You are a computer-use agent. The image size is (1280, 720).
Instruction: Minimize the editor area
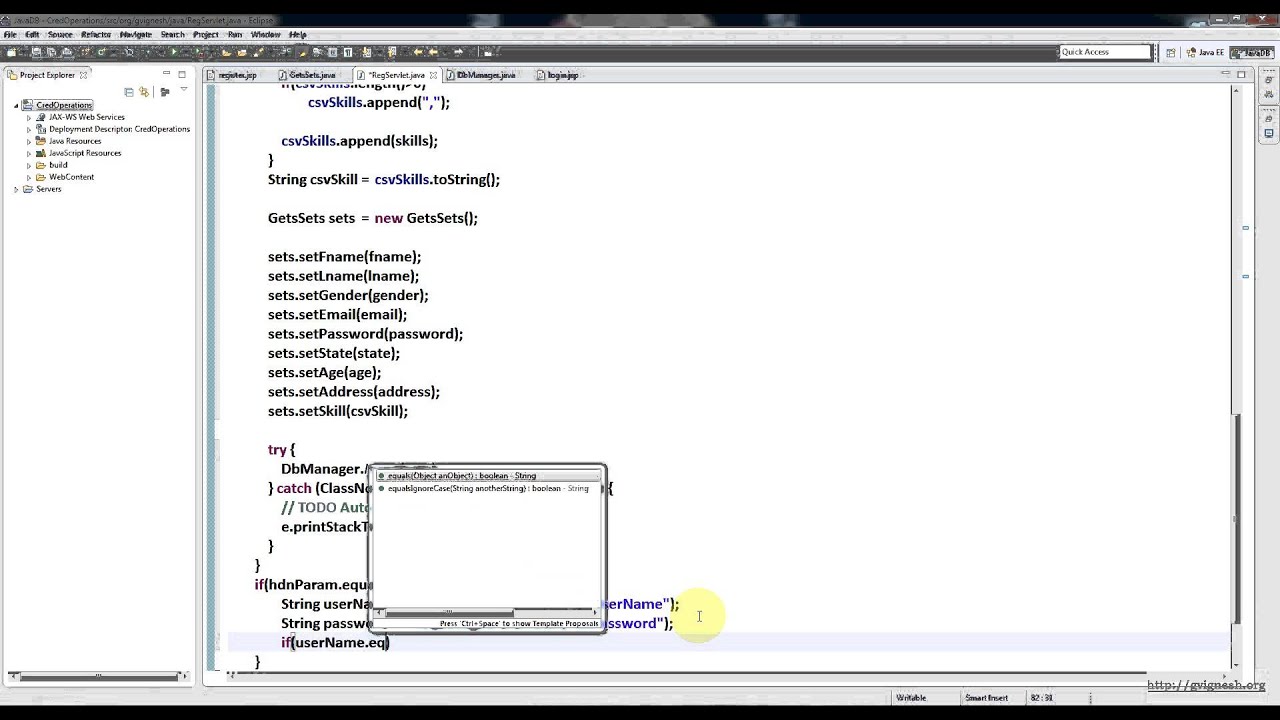(1226, 74)
